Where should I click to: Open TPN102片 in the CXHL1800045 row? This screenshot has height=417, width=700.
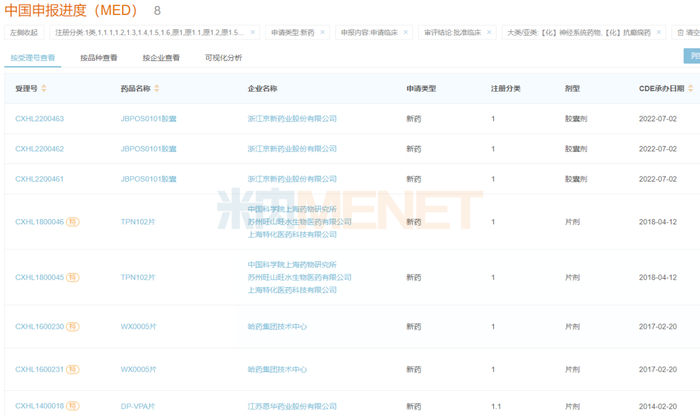(x=138, y=277)
